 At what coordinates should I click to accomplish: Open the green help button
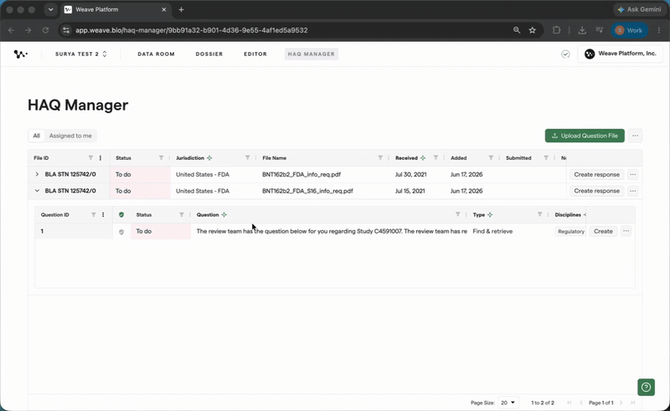coord(646,387)
